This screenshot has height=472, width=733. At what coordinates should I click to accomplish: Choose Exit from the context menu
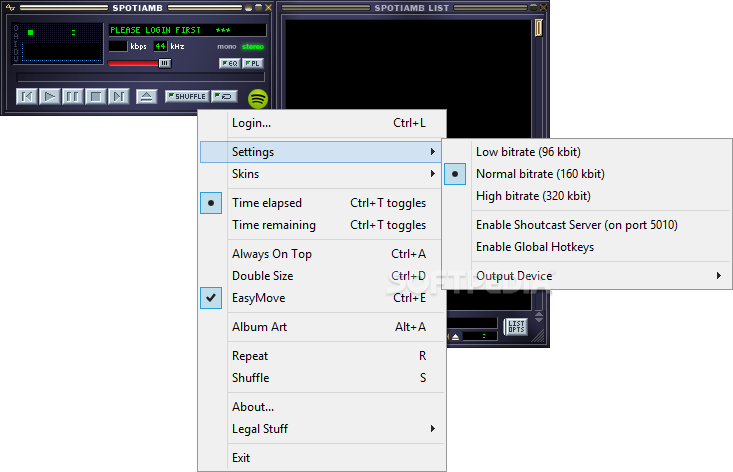[321, 458]
